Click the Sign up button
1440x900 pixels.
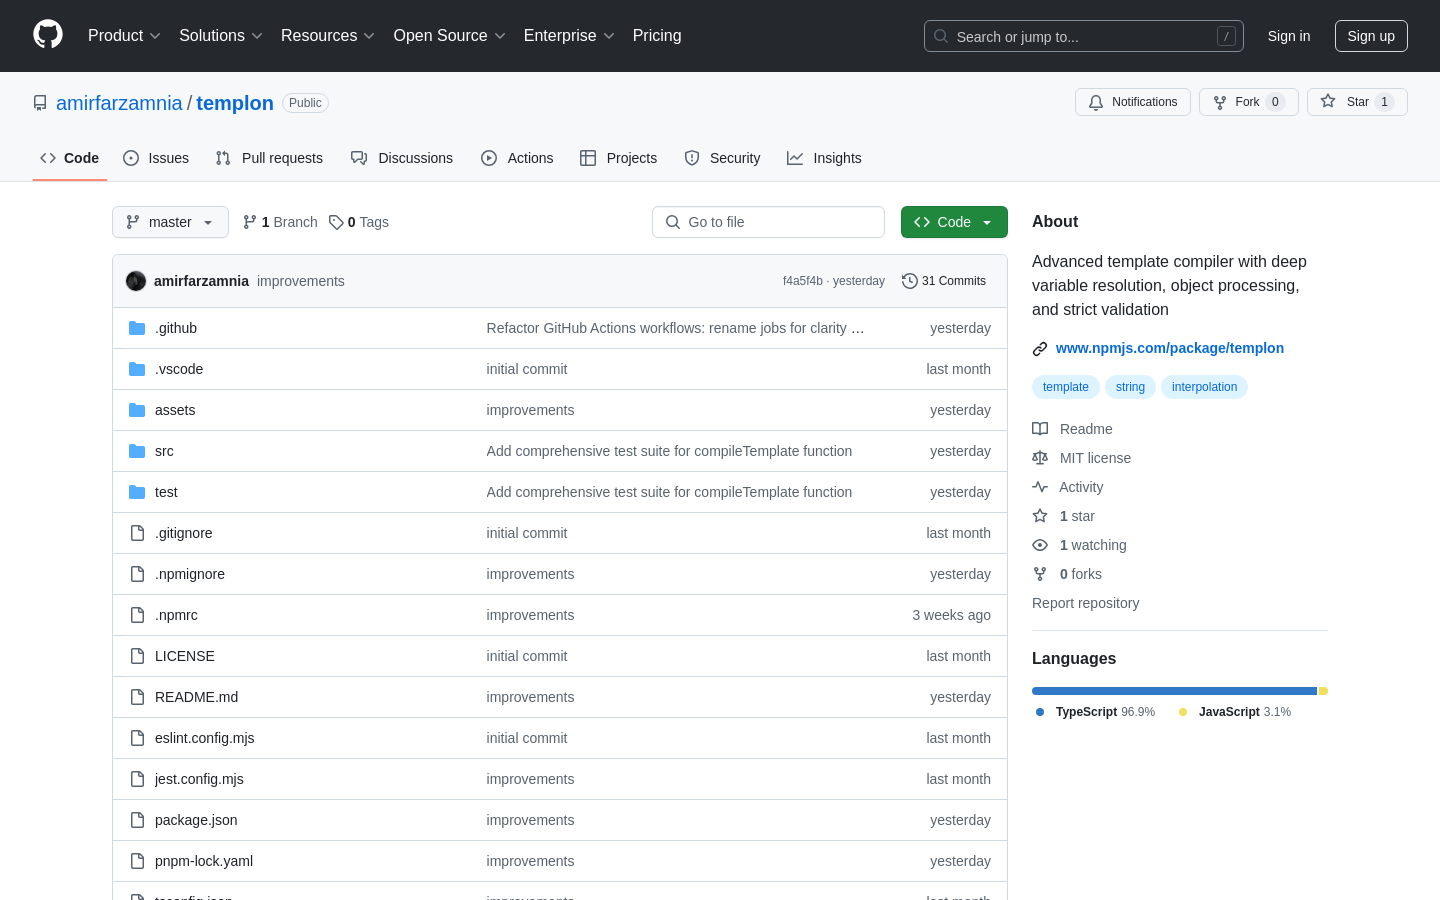[x=1371, y=36]
